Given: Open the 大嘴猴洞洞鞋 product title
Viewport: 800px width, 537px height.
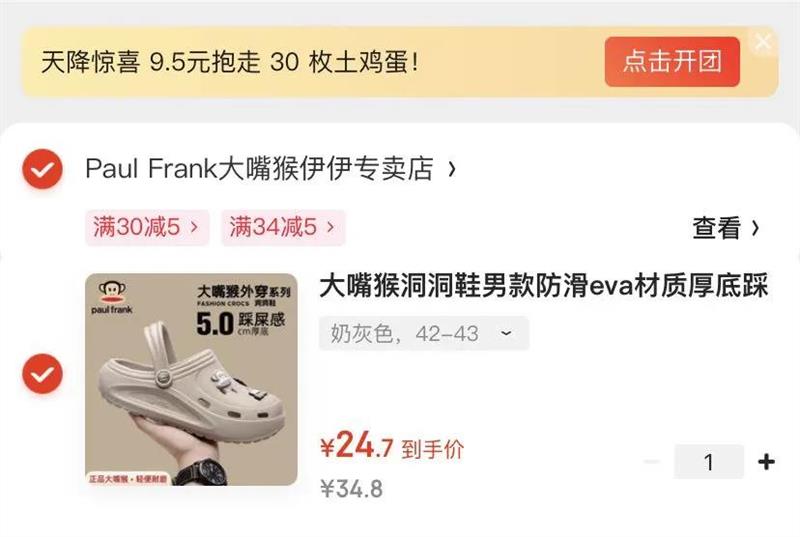Looking at the screenshot, I should tap(543, 286).
